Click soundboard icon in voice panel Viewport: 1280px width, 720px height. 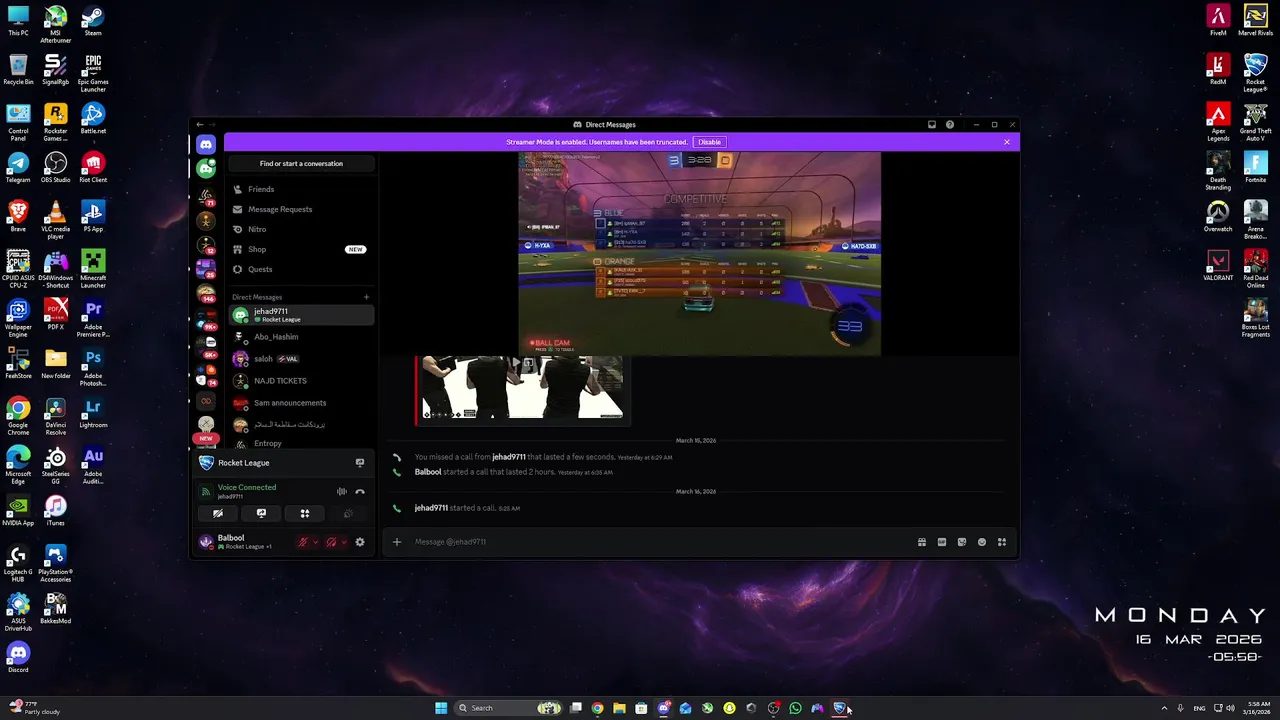tap(348, 514)
